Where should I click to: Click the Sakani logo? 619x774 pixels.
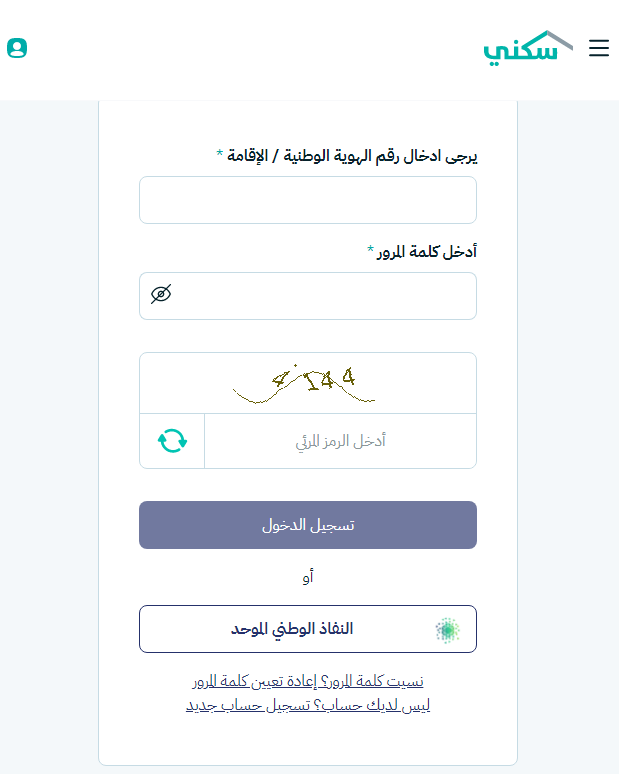528,48
